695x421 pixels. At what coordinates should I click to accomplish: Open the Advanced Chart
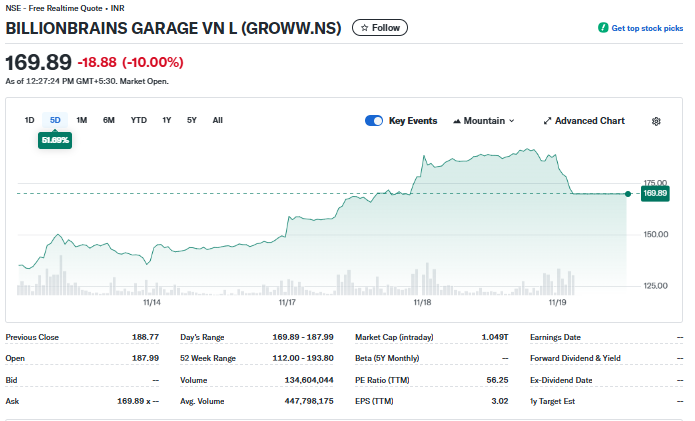pyautogui.click(x=584, y=121)
